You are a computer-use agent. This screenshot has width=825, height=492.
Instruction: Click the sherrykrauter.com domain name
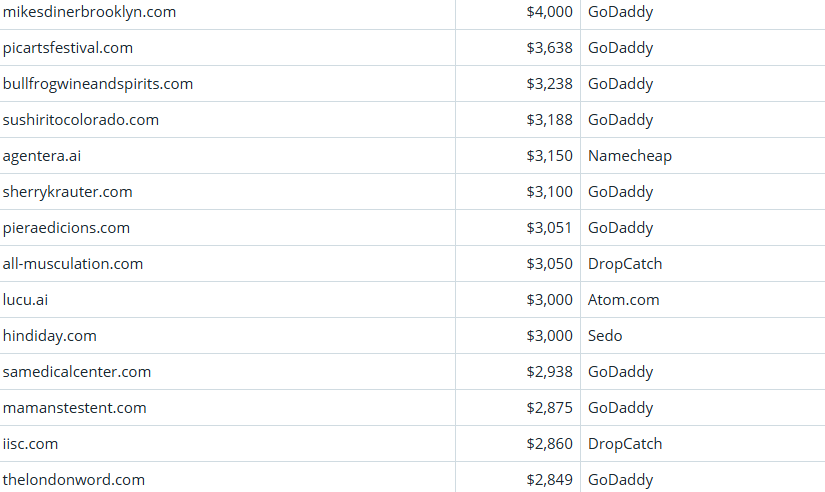68,192
